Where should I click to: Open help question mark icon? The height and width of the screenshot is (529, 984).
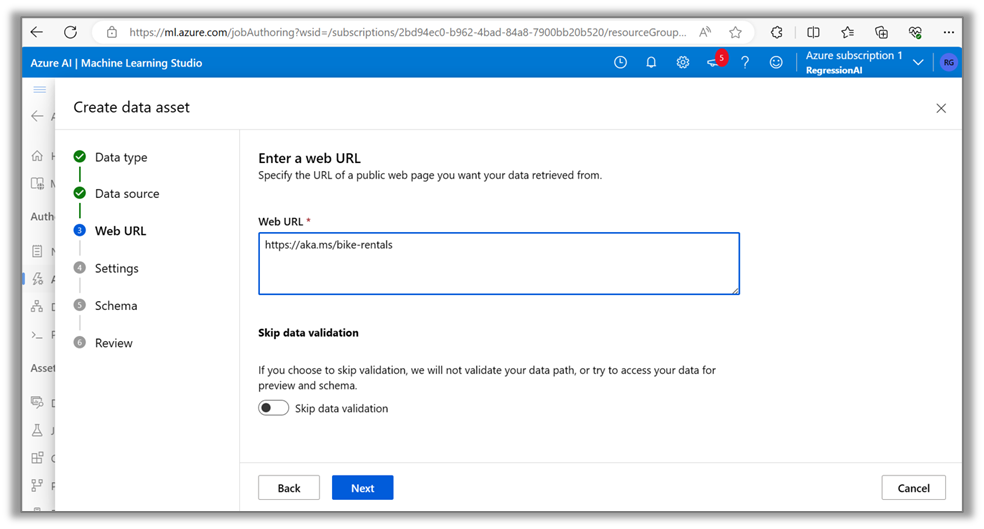pos(745,62)
